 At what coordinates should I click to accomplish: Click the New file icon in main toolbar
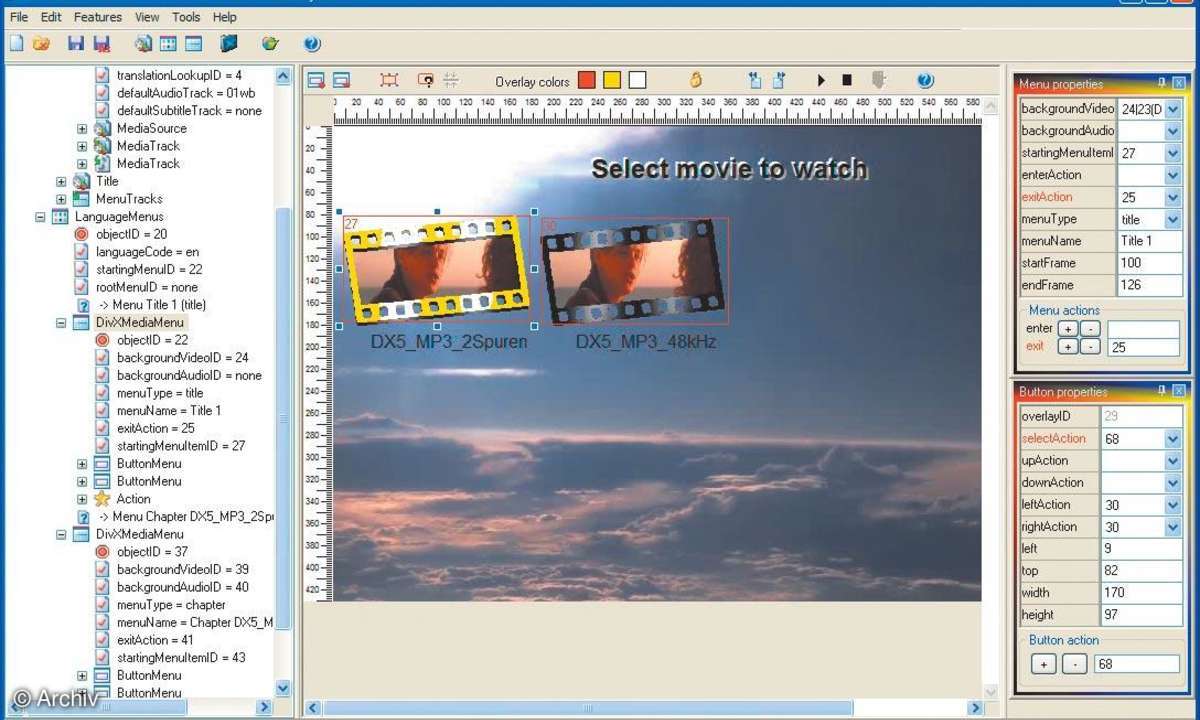17,43
